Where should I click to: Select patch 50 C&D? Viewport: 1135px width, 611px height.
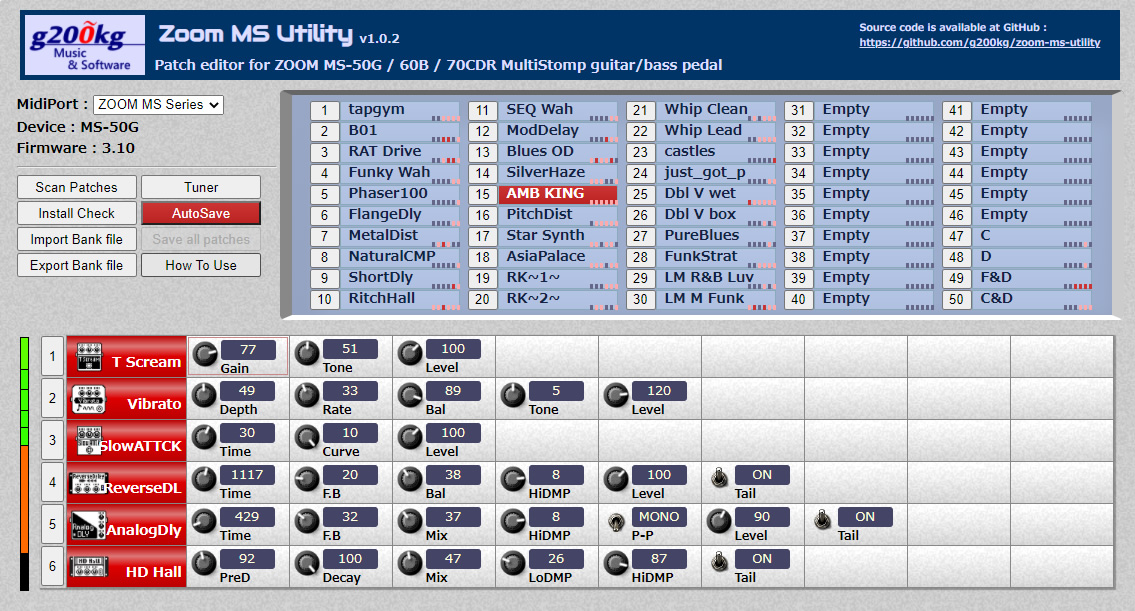[x=1032, y=299]
